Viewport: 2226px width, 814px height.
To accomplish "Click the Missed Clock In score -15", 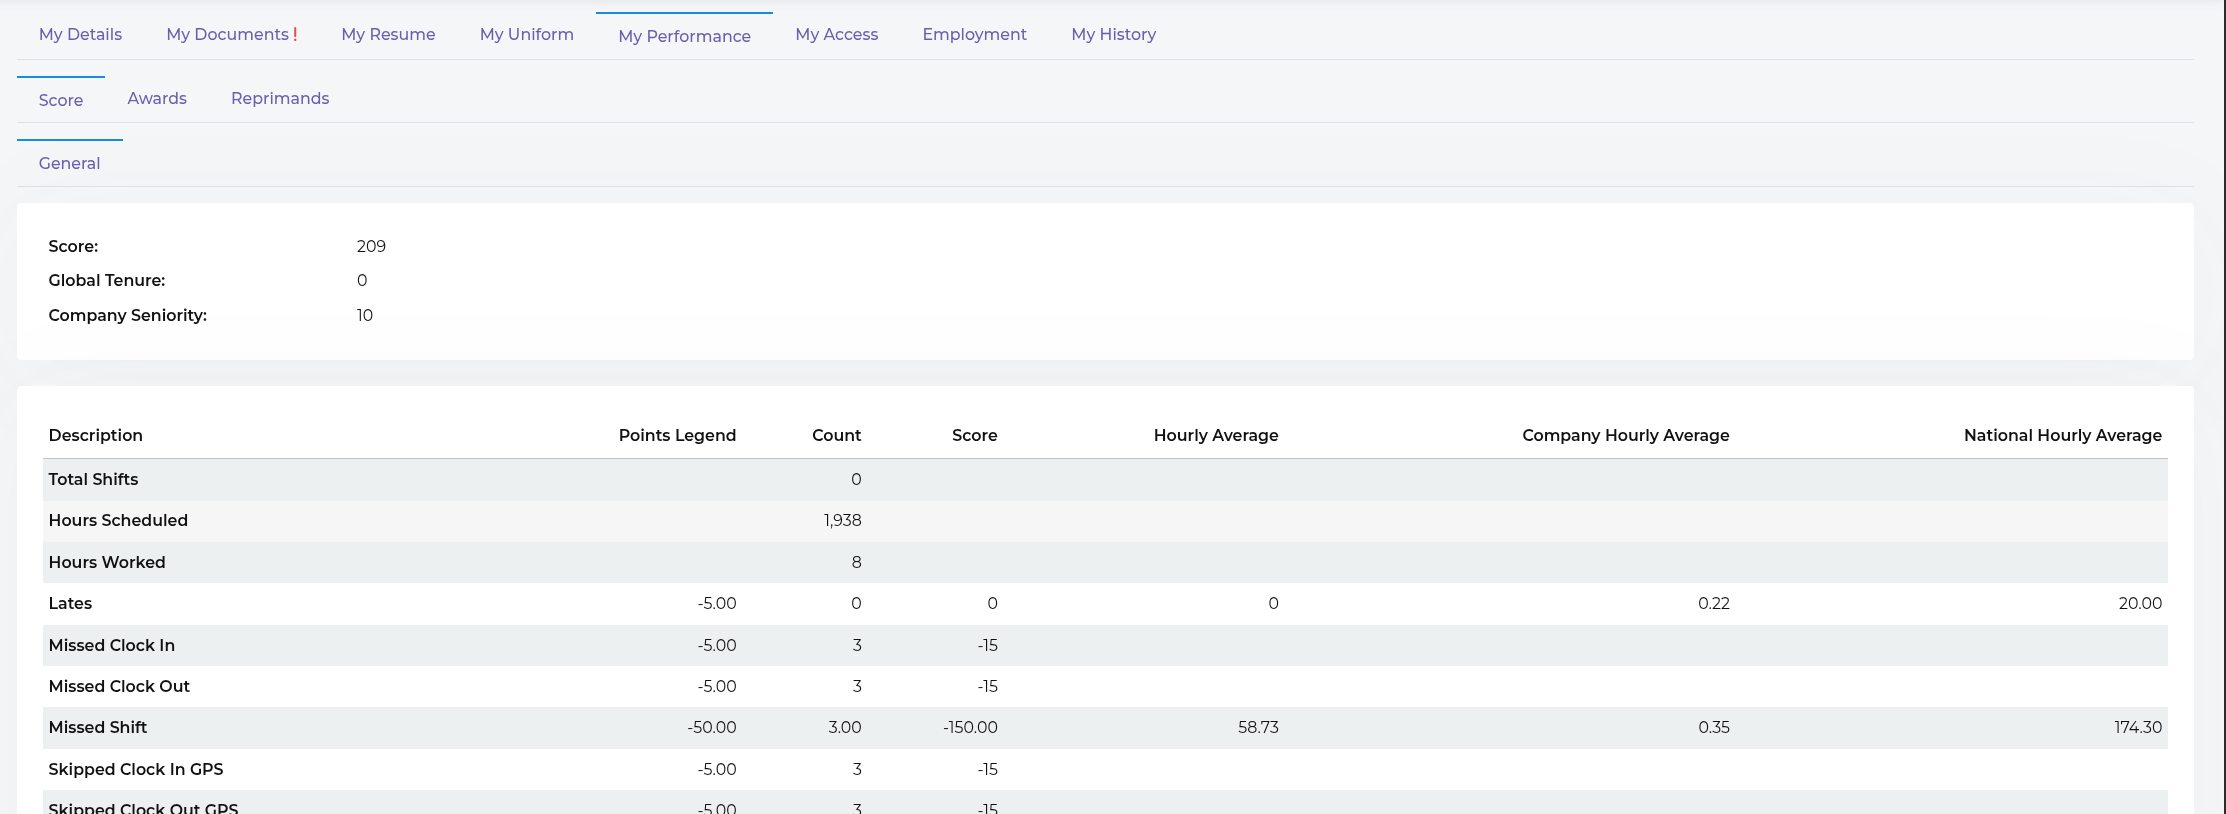I will [988, 645].
